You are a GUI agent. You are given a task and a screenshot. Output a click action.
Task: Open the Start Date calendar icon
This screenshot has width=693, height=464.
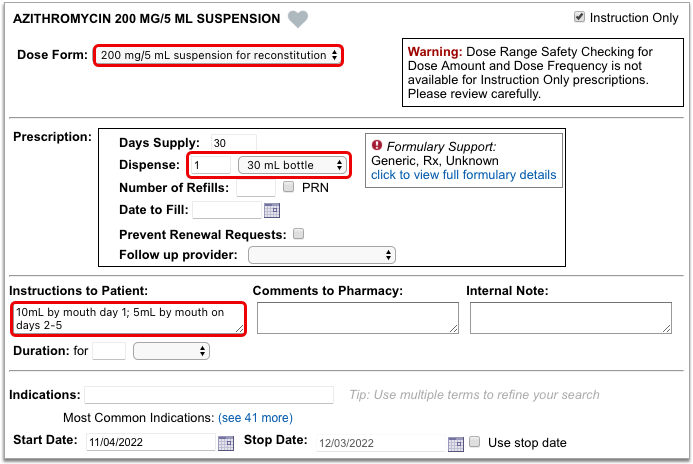(226, 443)
